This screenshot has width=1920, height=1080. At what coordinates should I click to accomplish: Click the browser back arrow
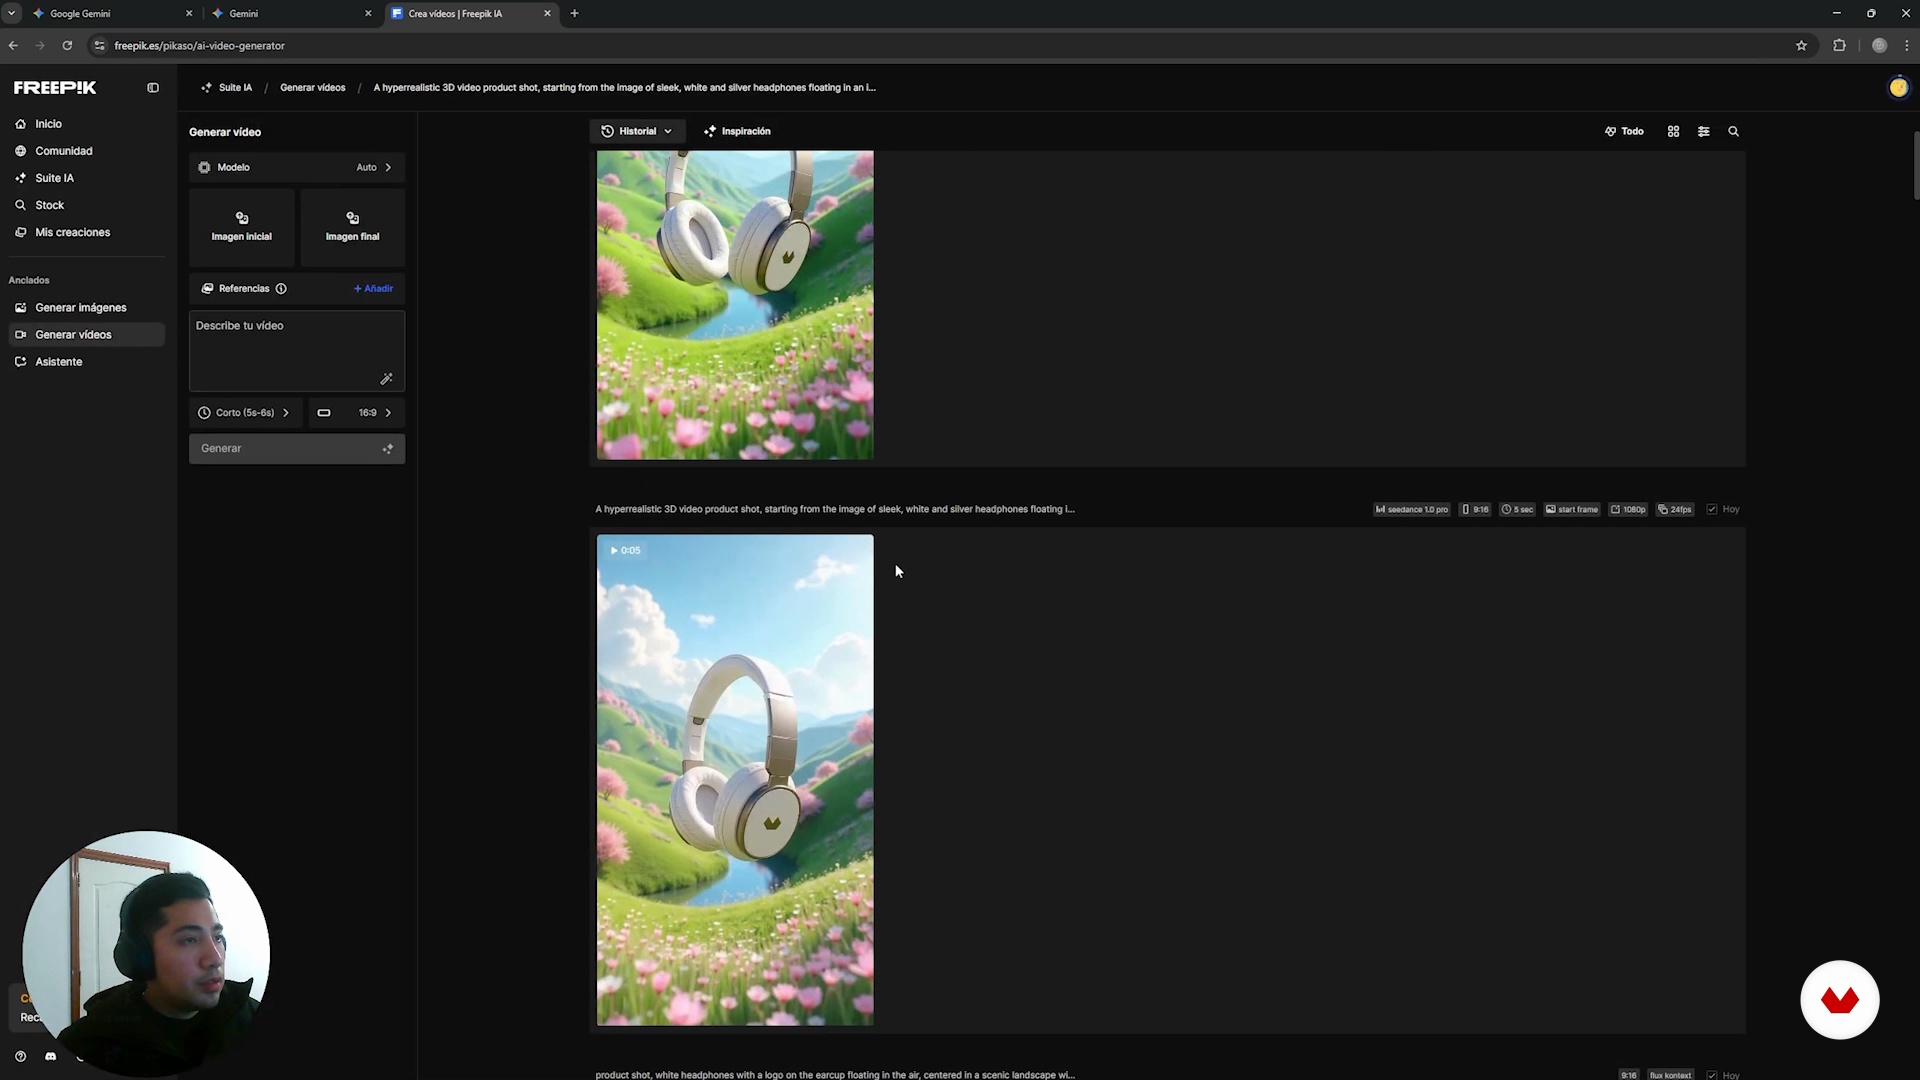pos(13,46)
